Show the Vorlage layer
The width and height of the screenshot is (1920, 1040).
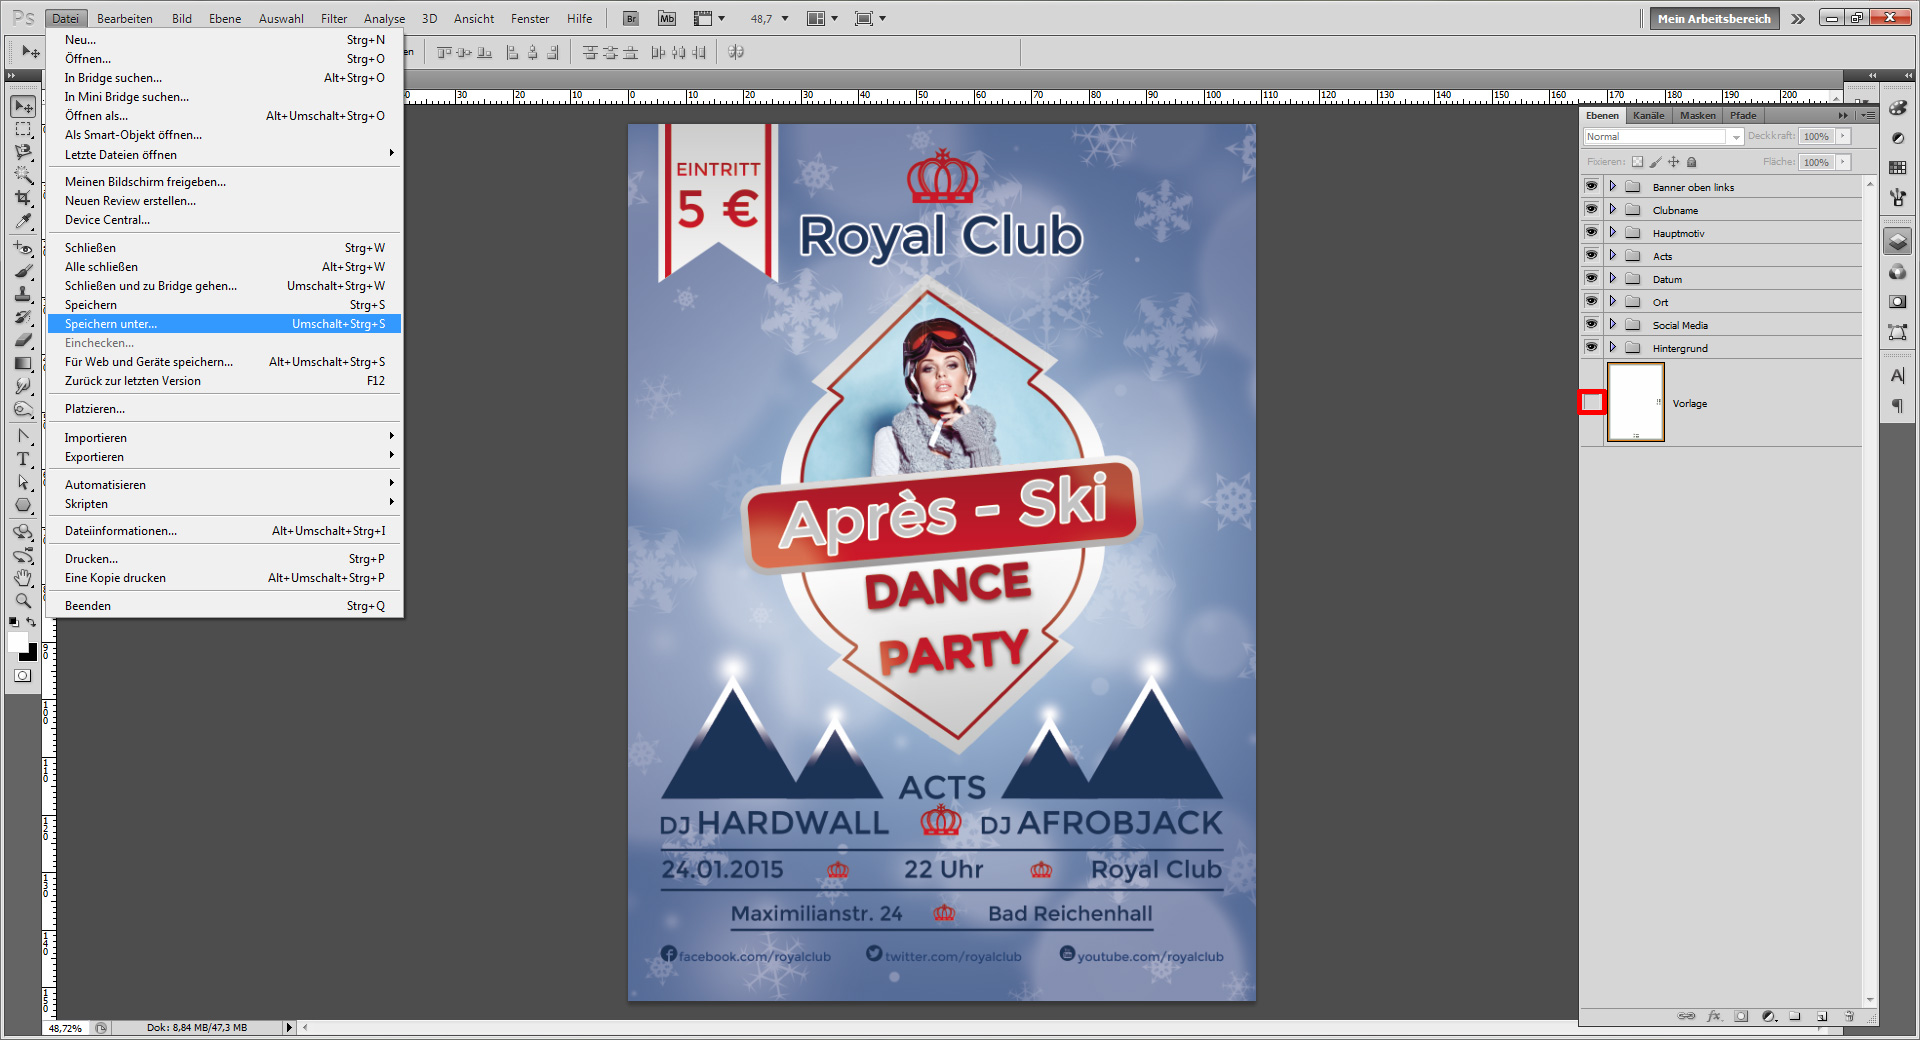click(1592, 403)
